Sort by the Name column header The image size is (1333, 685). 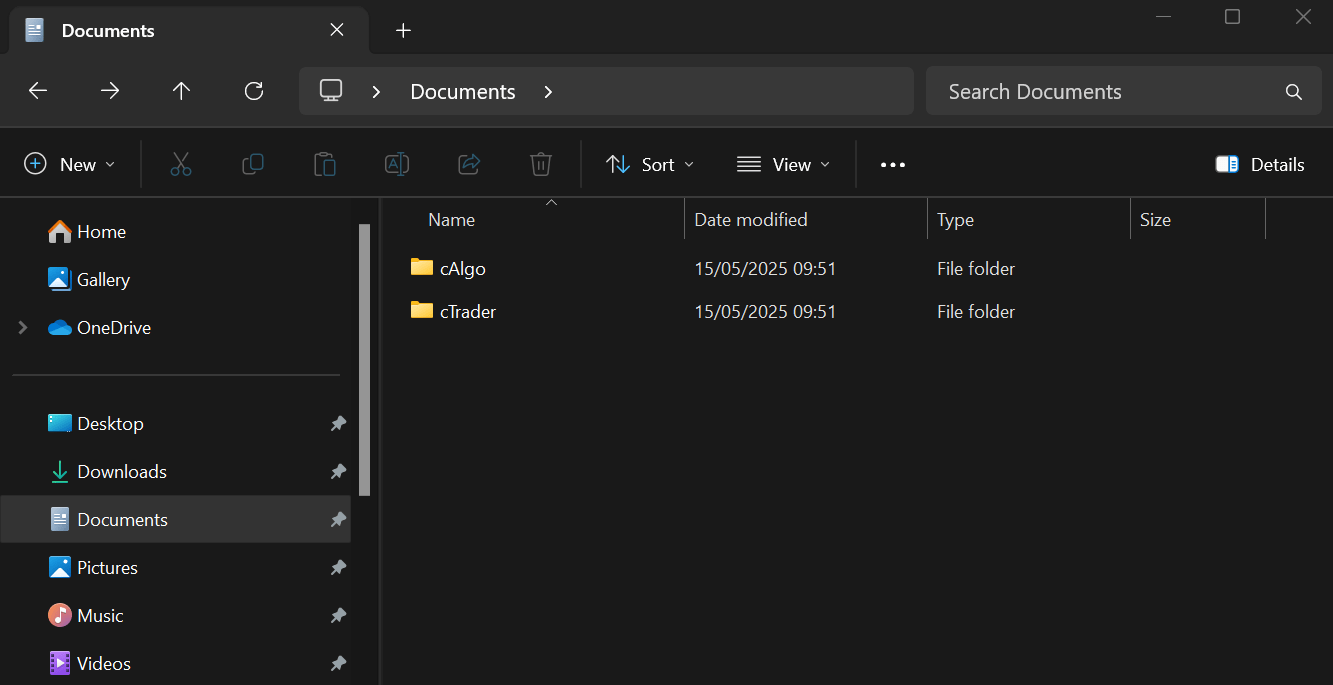[x=451, y=220]
